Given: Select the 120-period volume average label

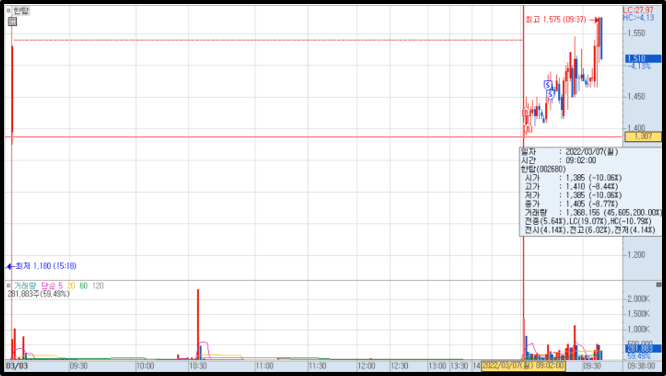Looking at the screenshot, I should pos(98,286).
